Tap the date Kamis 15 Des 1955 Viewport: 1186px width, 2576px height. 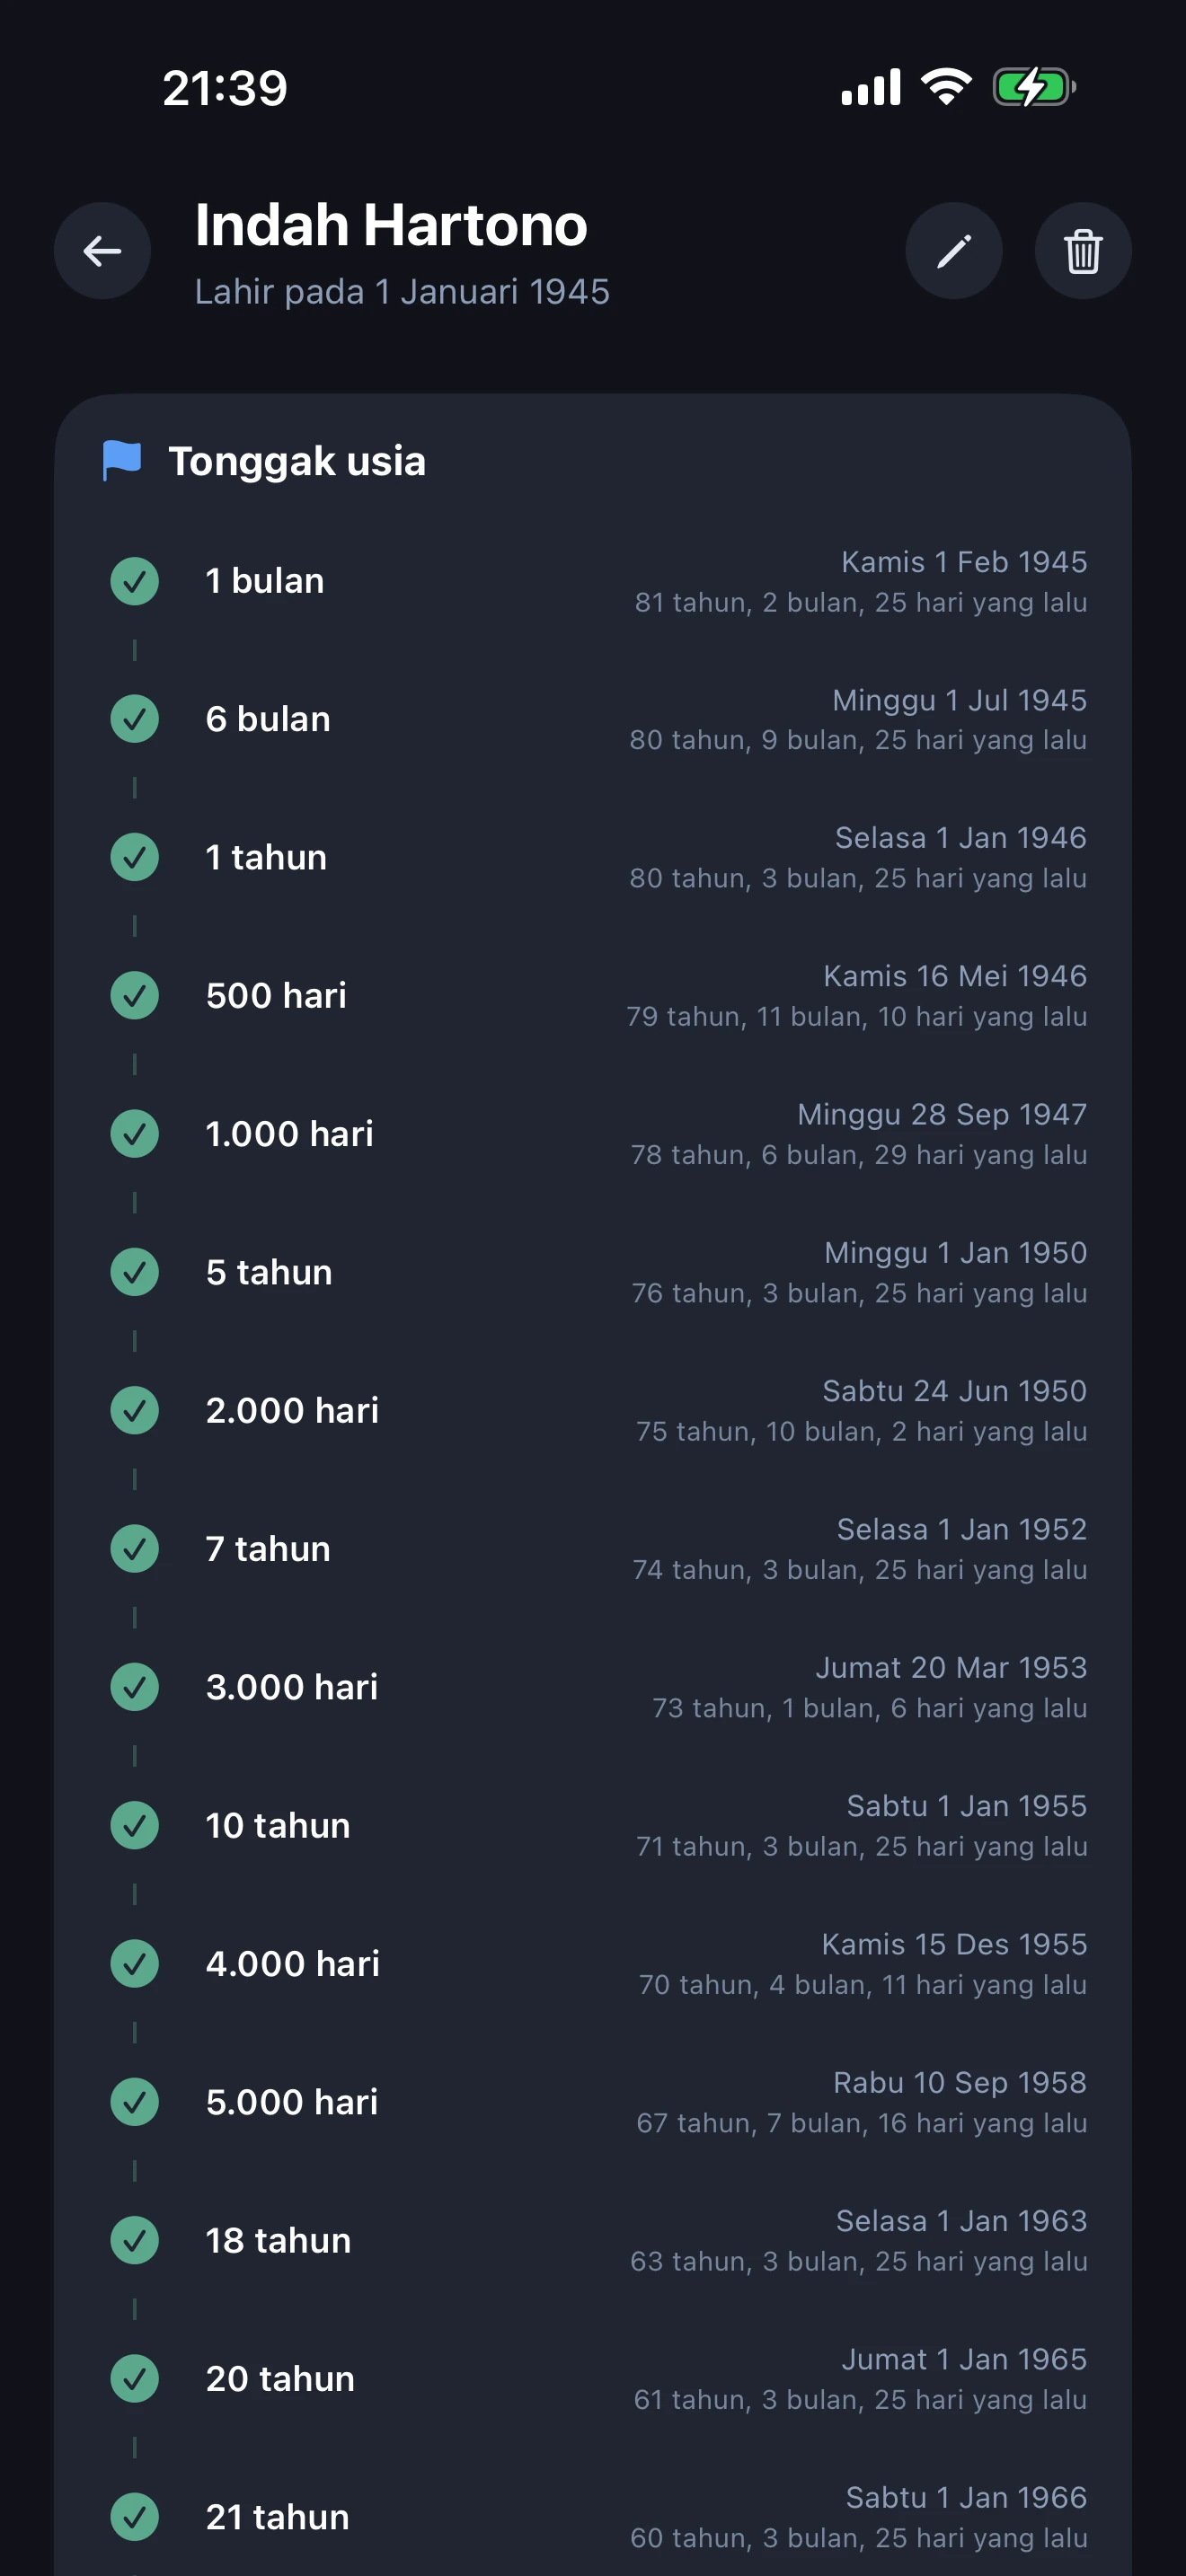coord(954,1944)
